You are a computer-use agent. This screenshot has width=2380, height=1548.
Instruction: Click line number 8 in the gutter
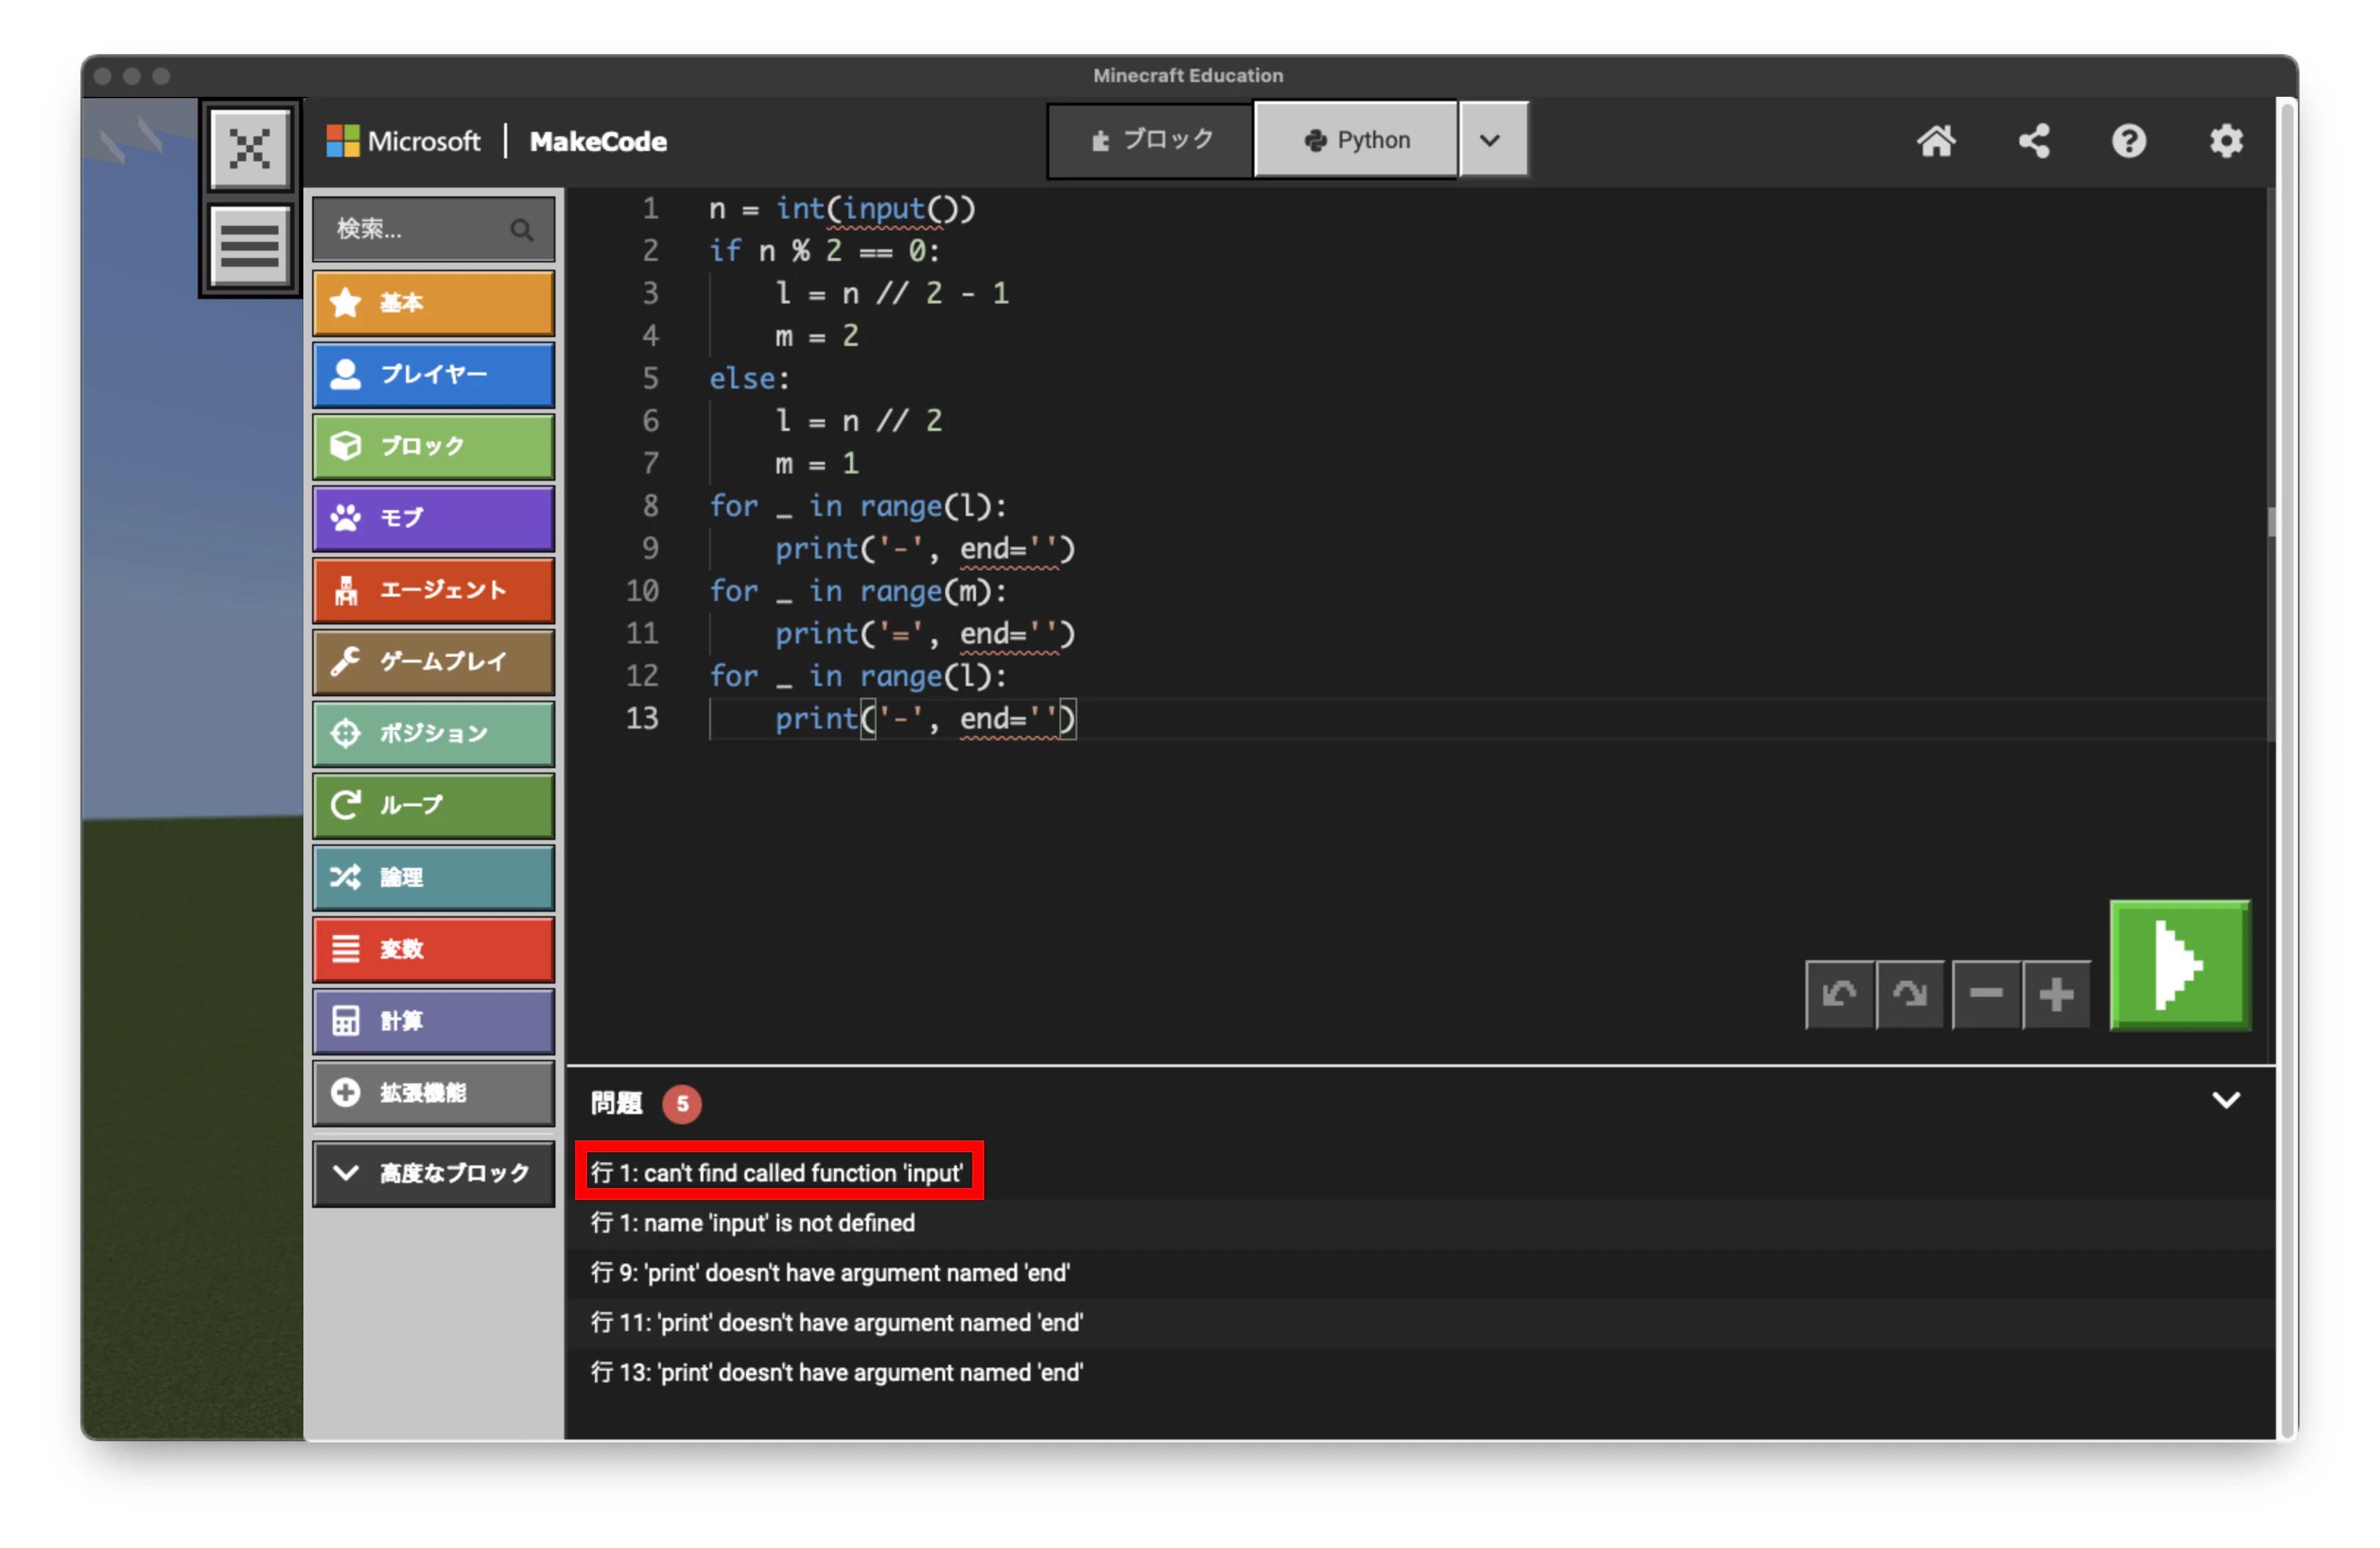650,506
